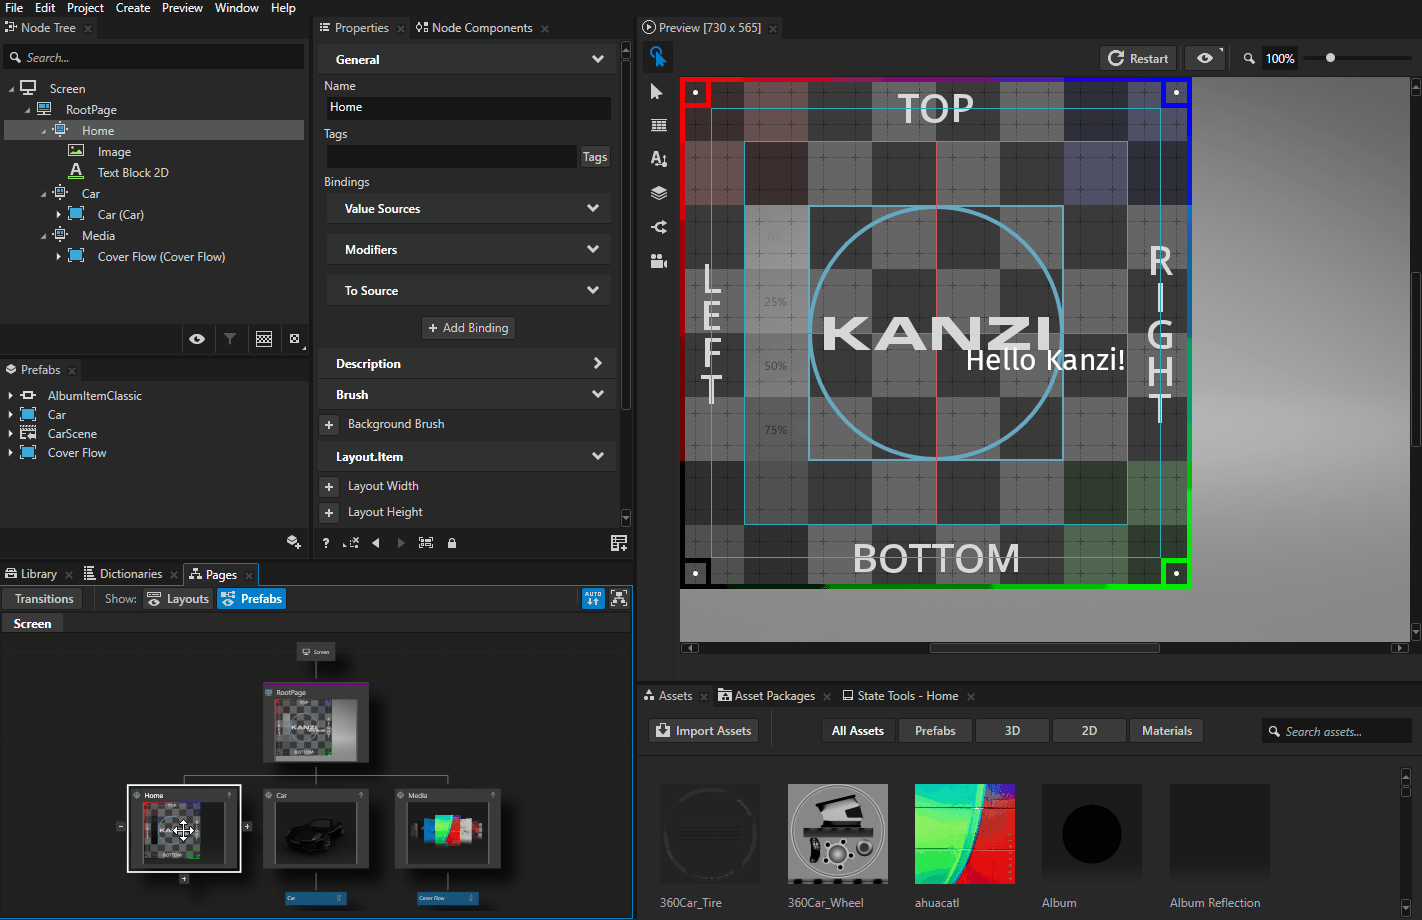Click the filter funnel icon in Node Tree
This screenshot has width=1422, height=920.
point(230,339)
